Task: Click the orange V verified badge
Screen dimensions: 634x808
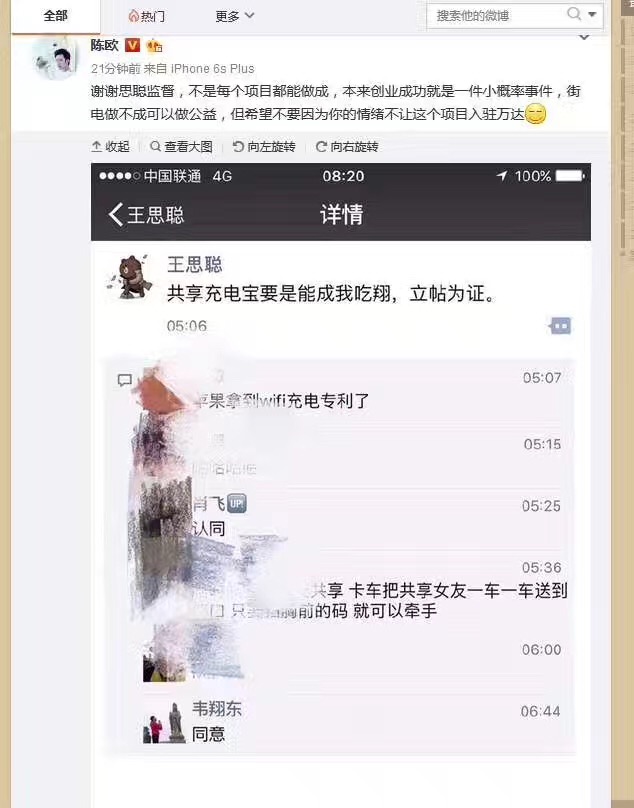Action: [132, 45]
